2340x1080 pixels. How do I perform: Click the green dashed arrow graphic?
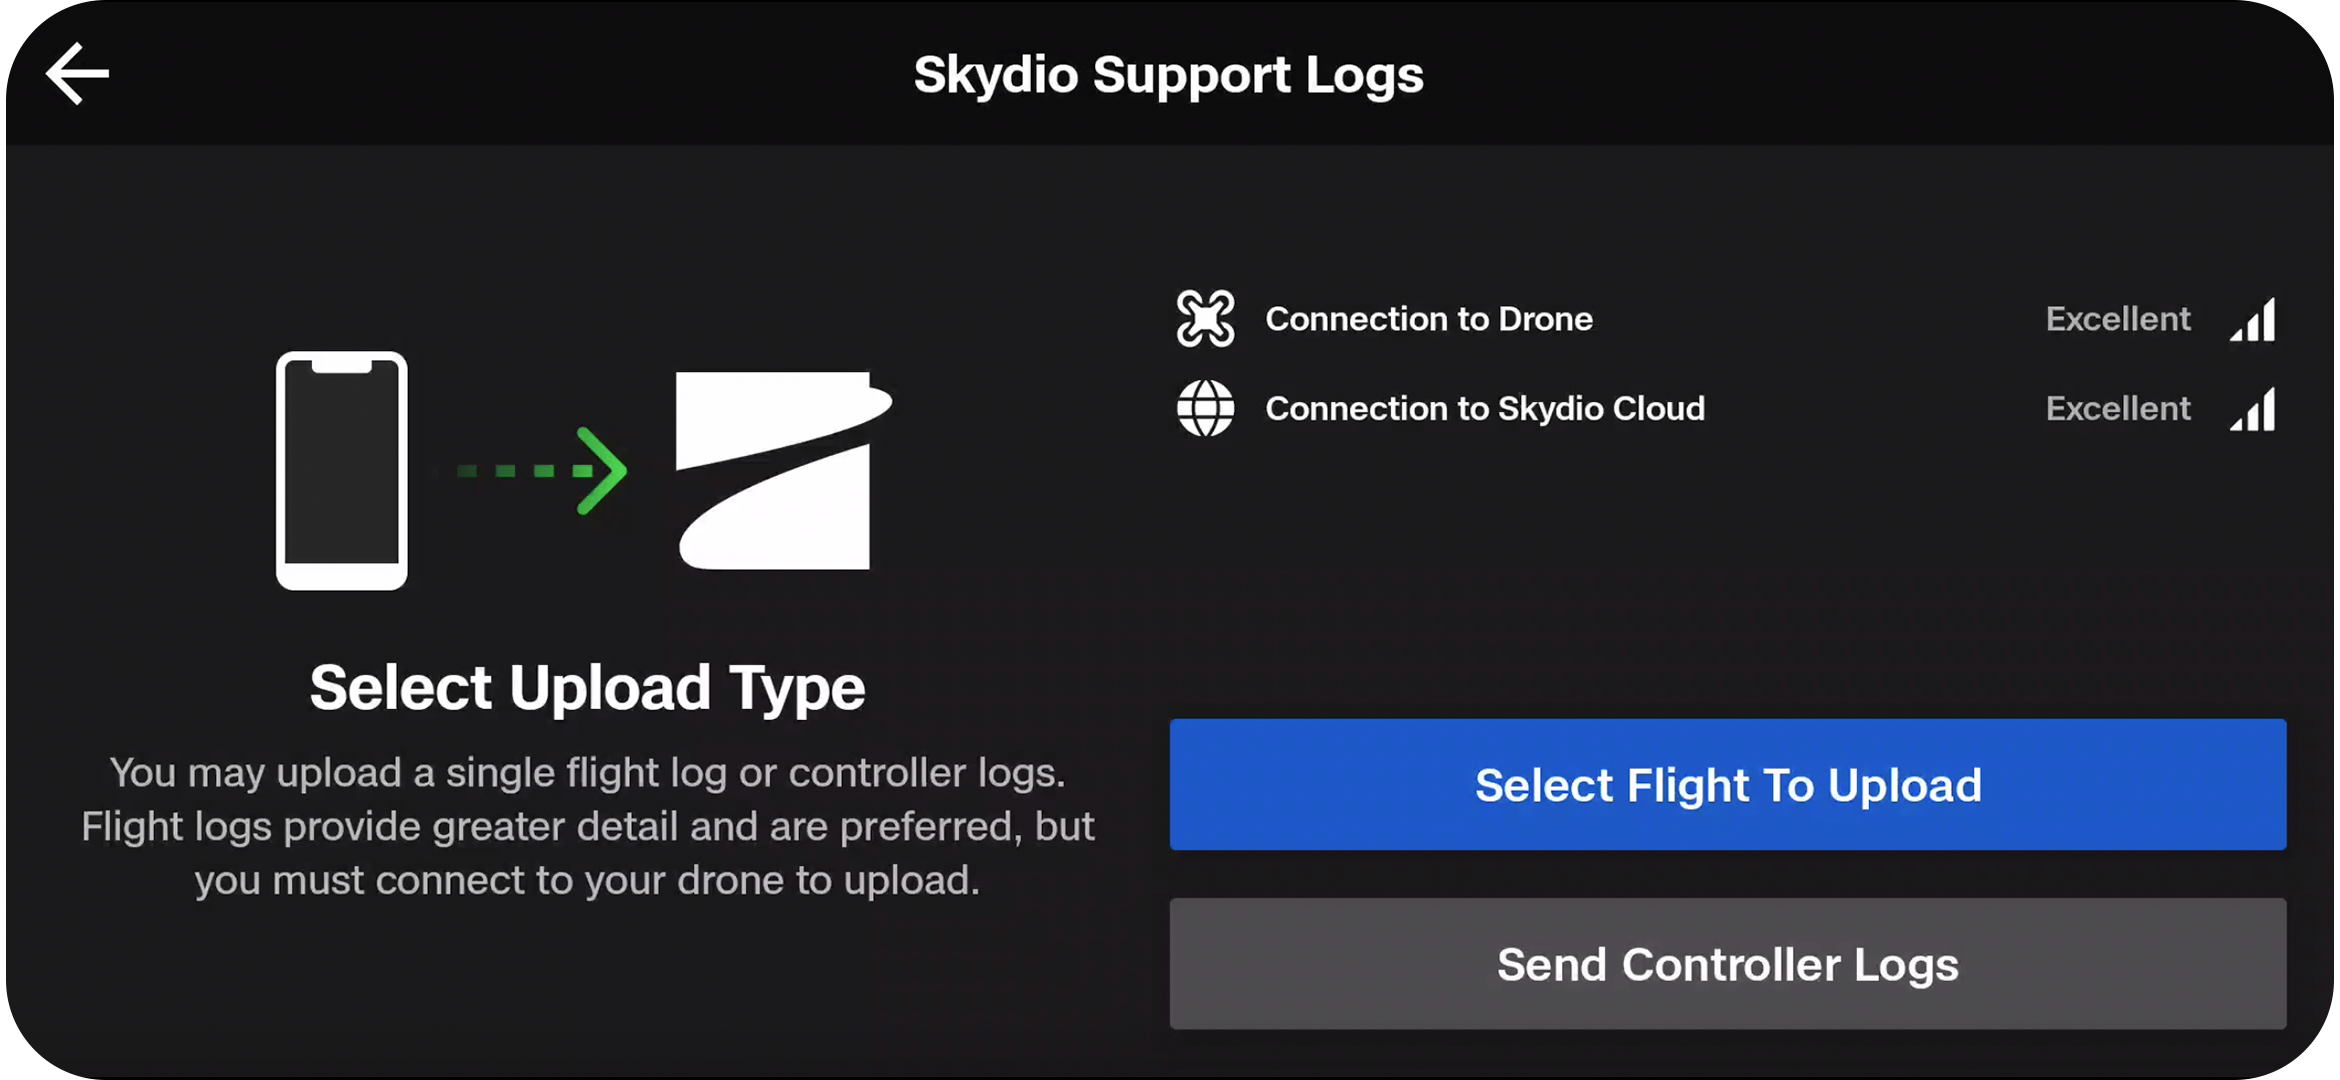[x=541, y=470]
